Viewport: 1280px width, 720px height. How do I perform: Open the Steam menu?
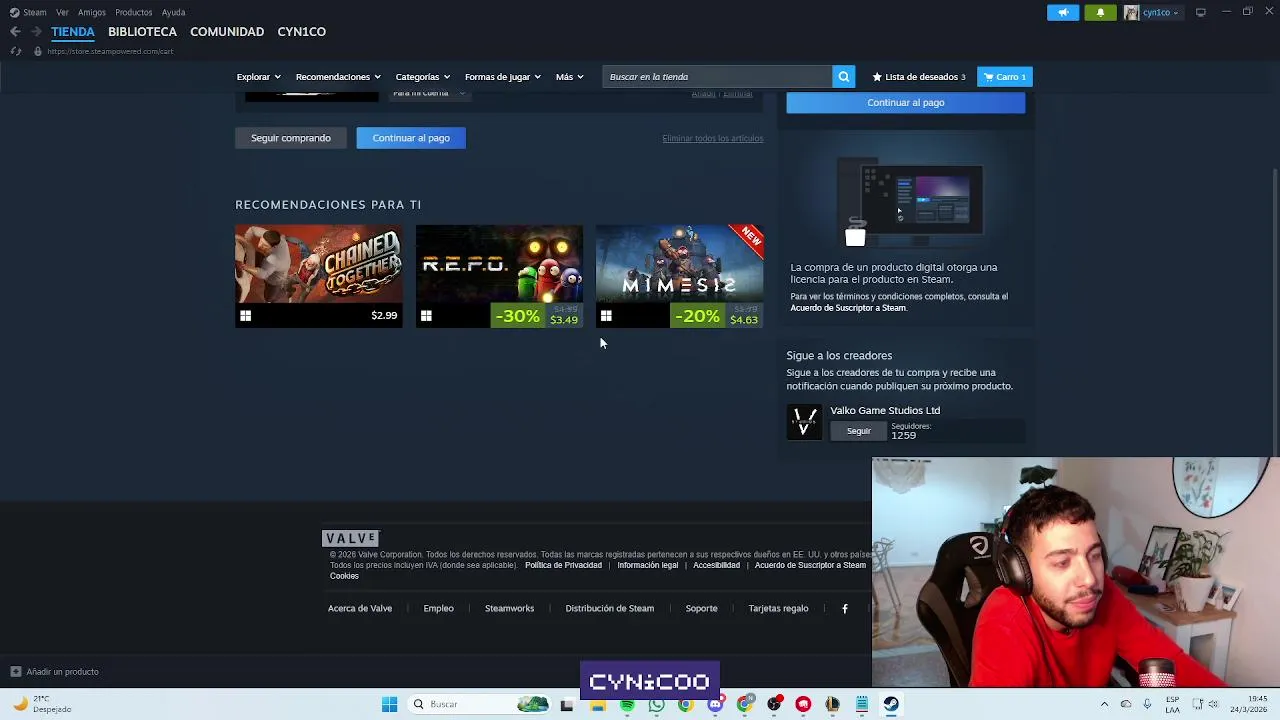(35, 12)
